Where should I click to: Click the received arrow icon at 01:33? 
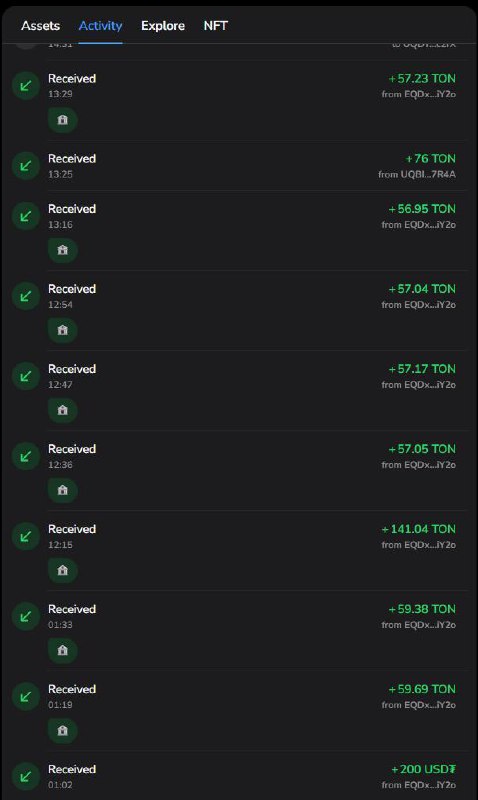coord(26,616)
